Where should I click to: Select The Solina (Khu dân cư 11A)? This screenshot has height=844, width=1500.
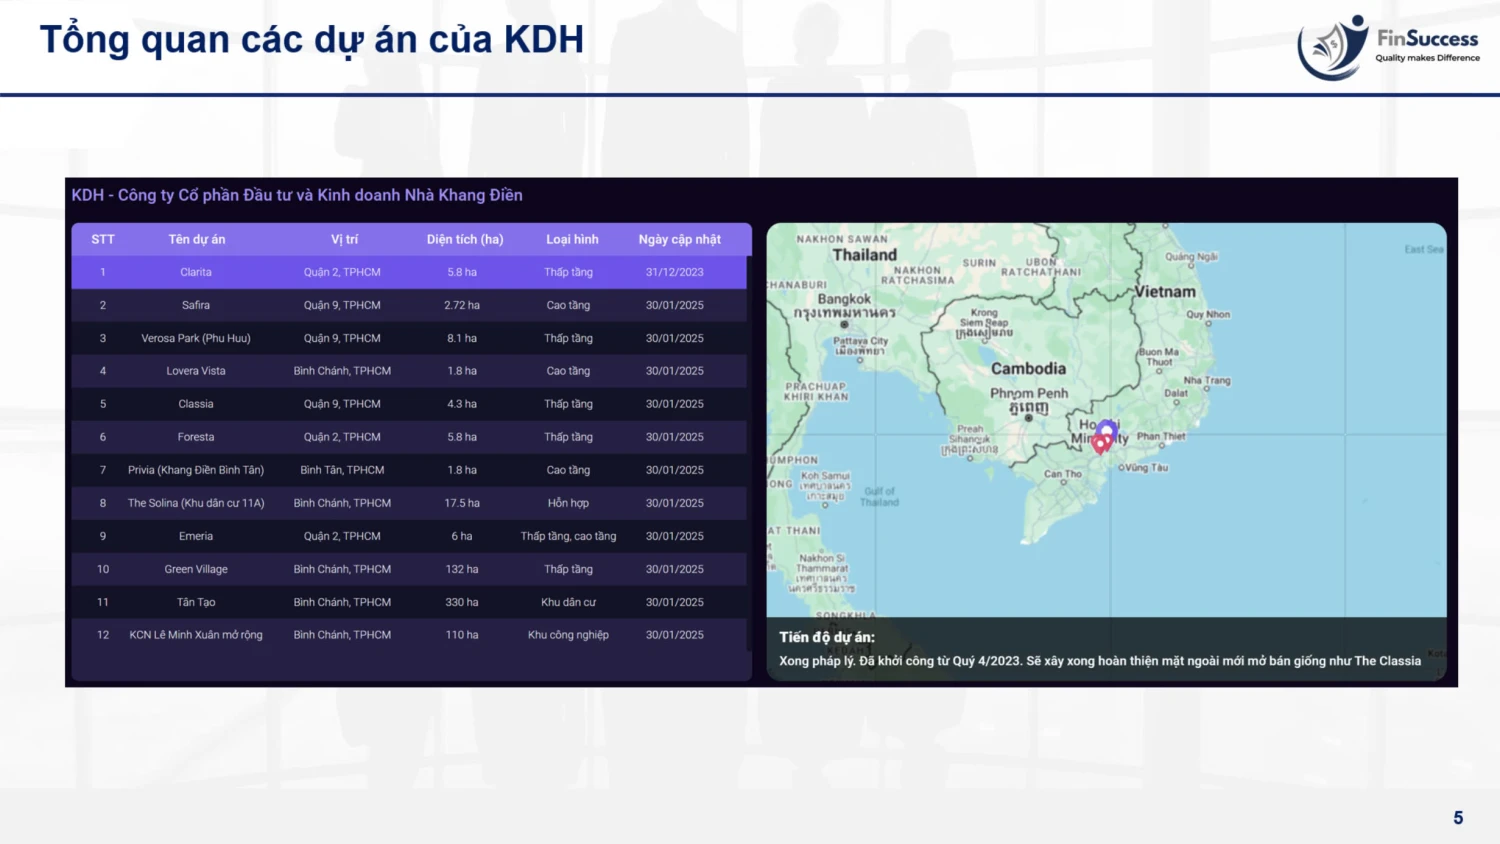[409, 503]
